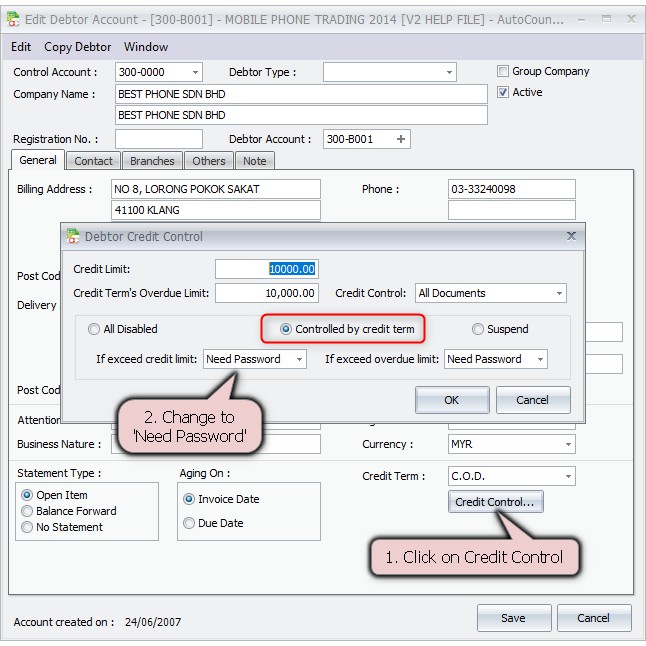Click the Credit Control... button
This screenshot has height=646, width=646.
click(x=495, y=502)
